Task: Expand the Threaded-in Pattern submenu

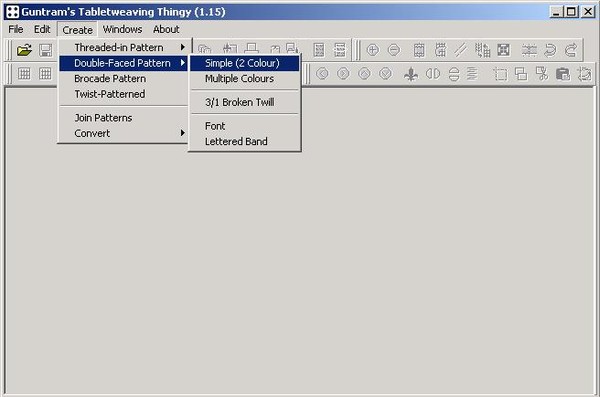Action: 123,47
